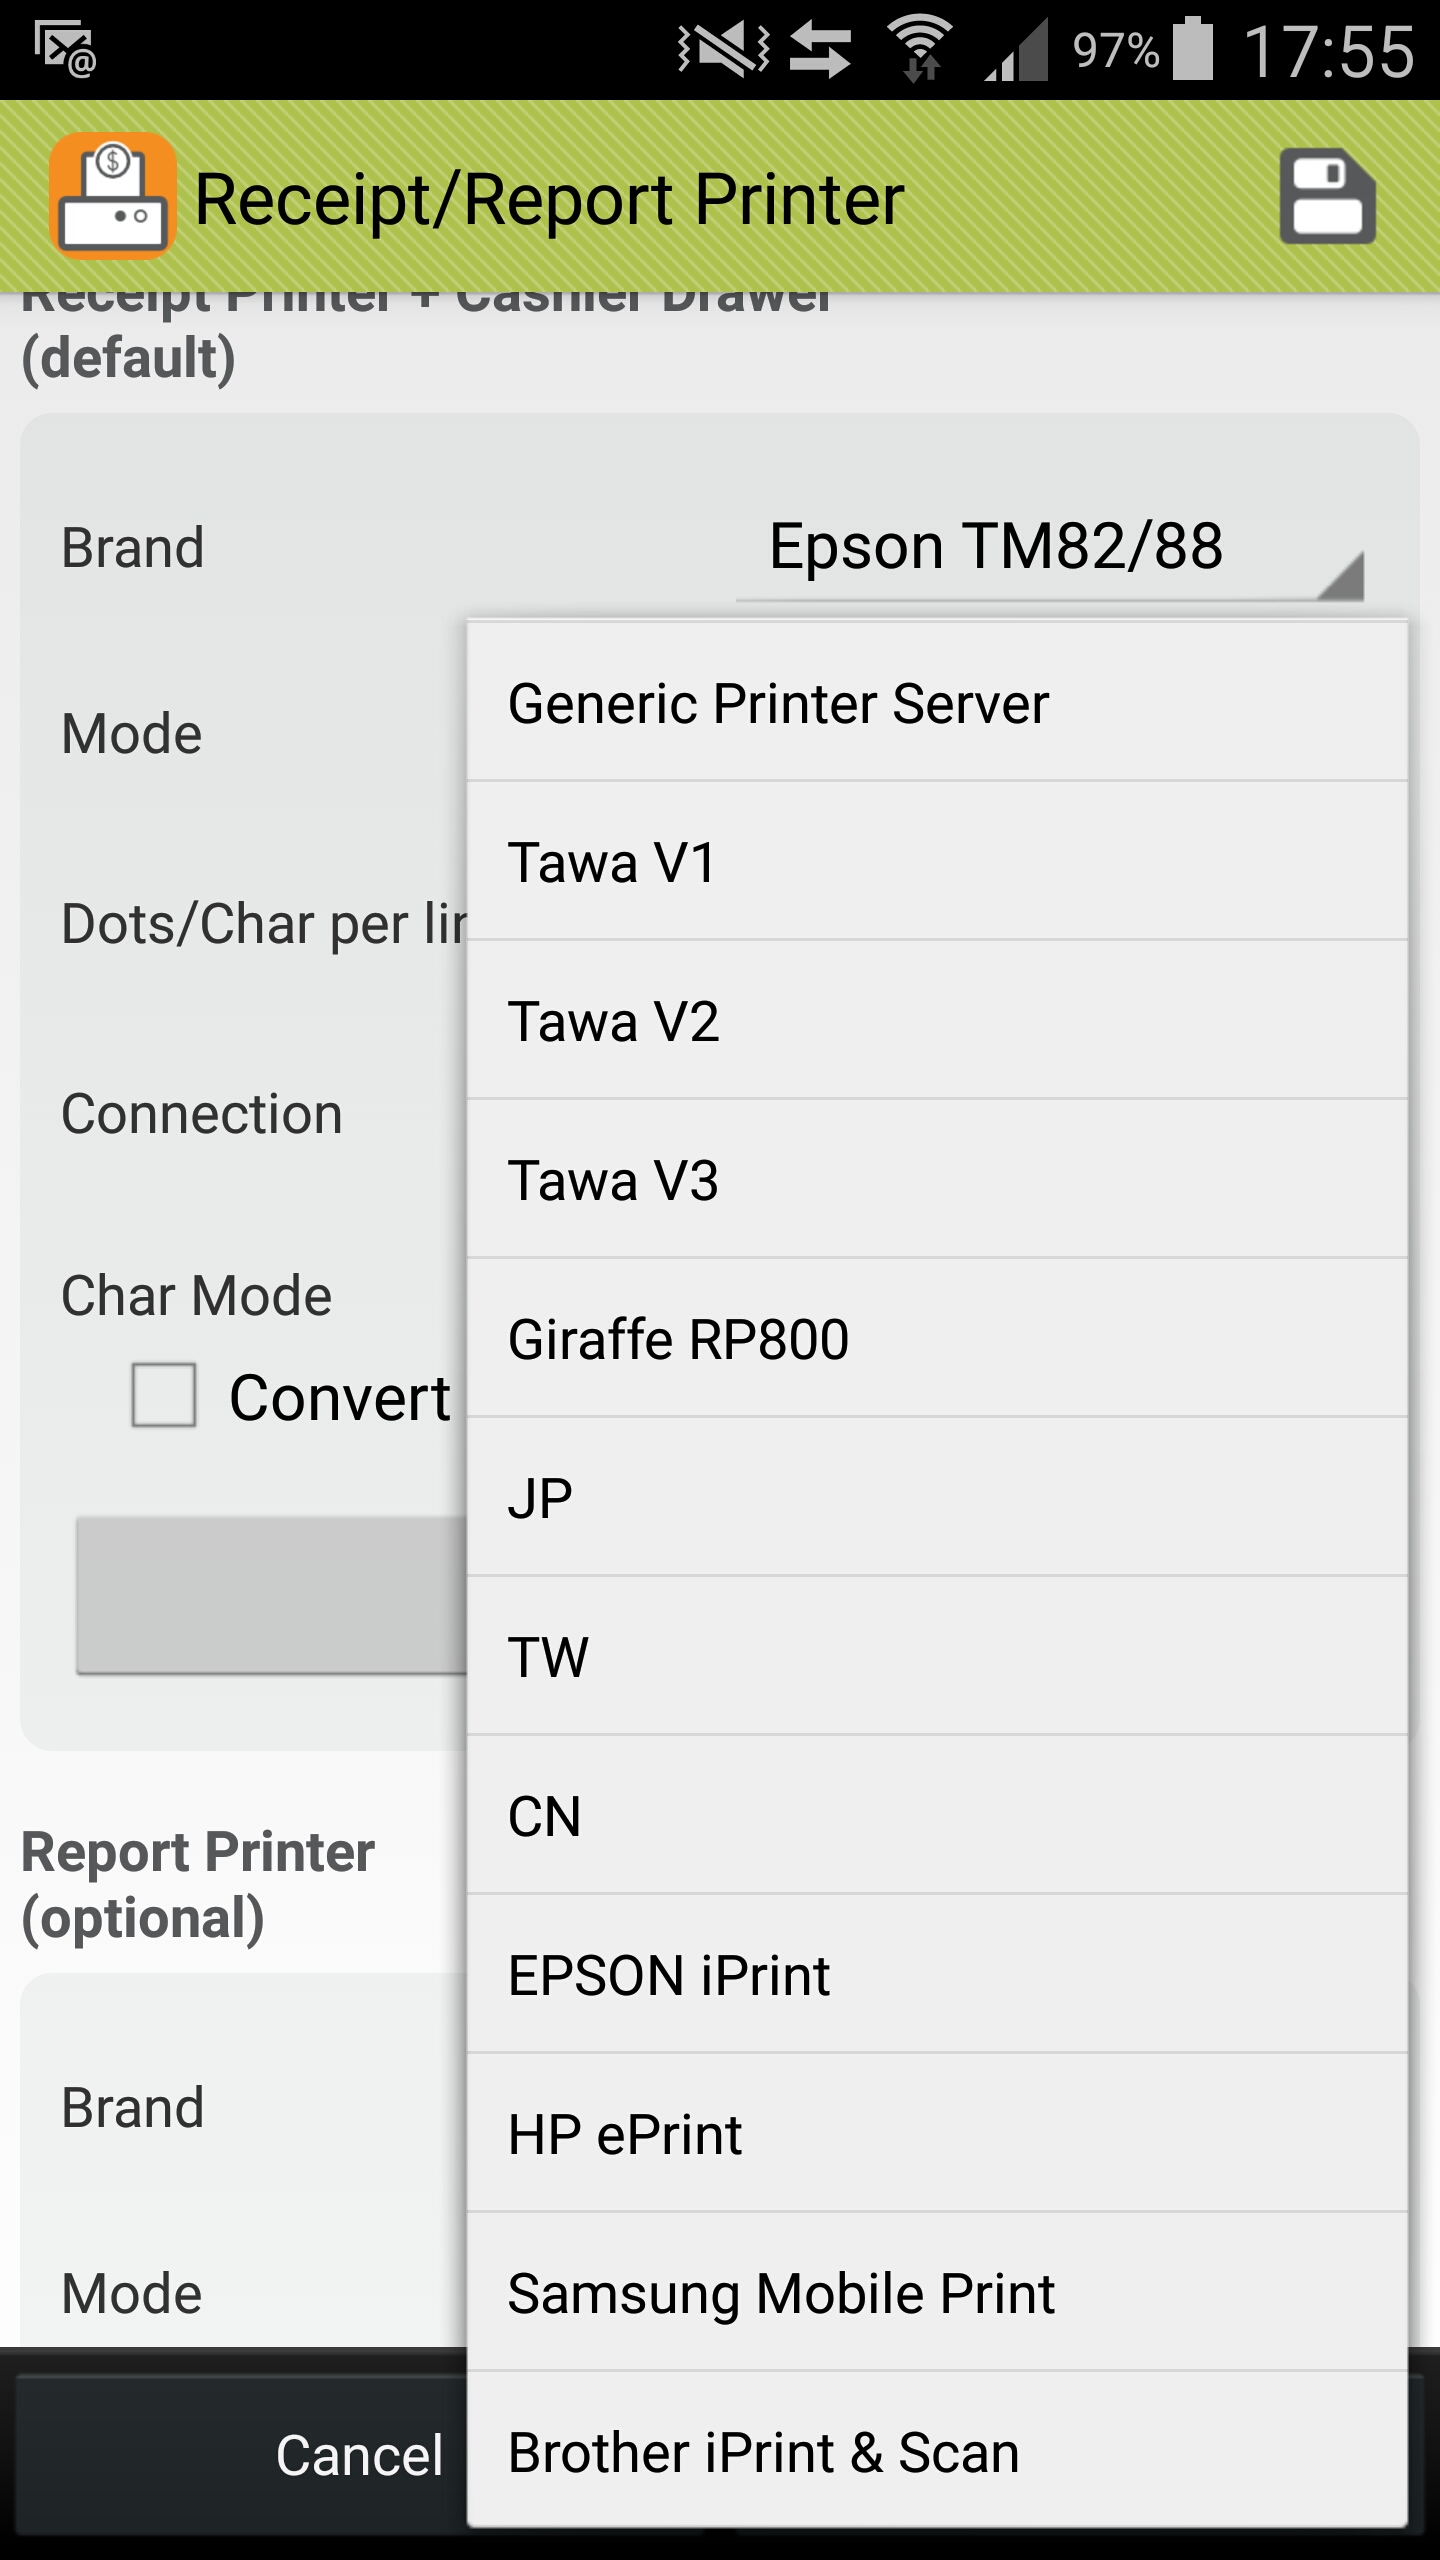
Task: Tap the Report Printer (optional) heading
Action: (198, 1885)
